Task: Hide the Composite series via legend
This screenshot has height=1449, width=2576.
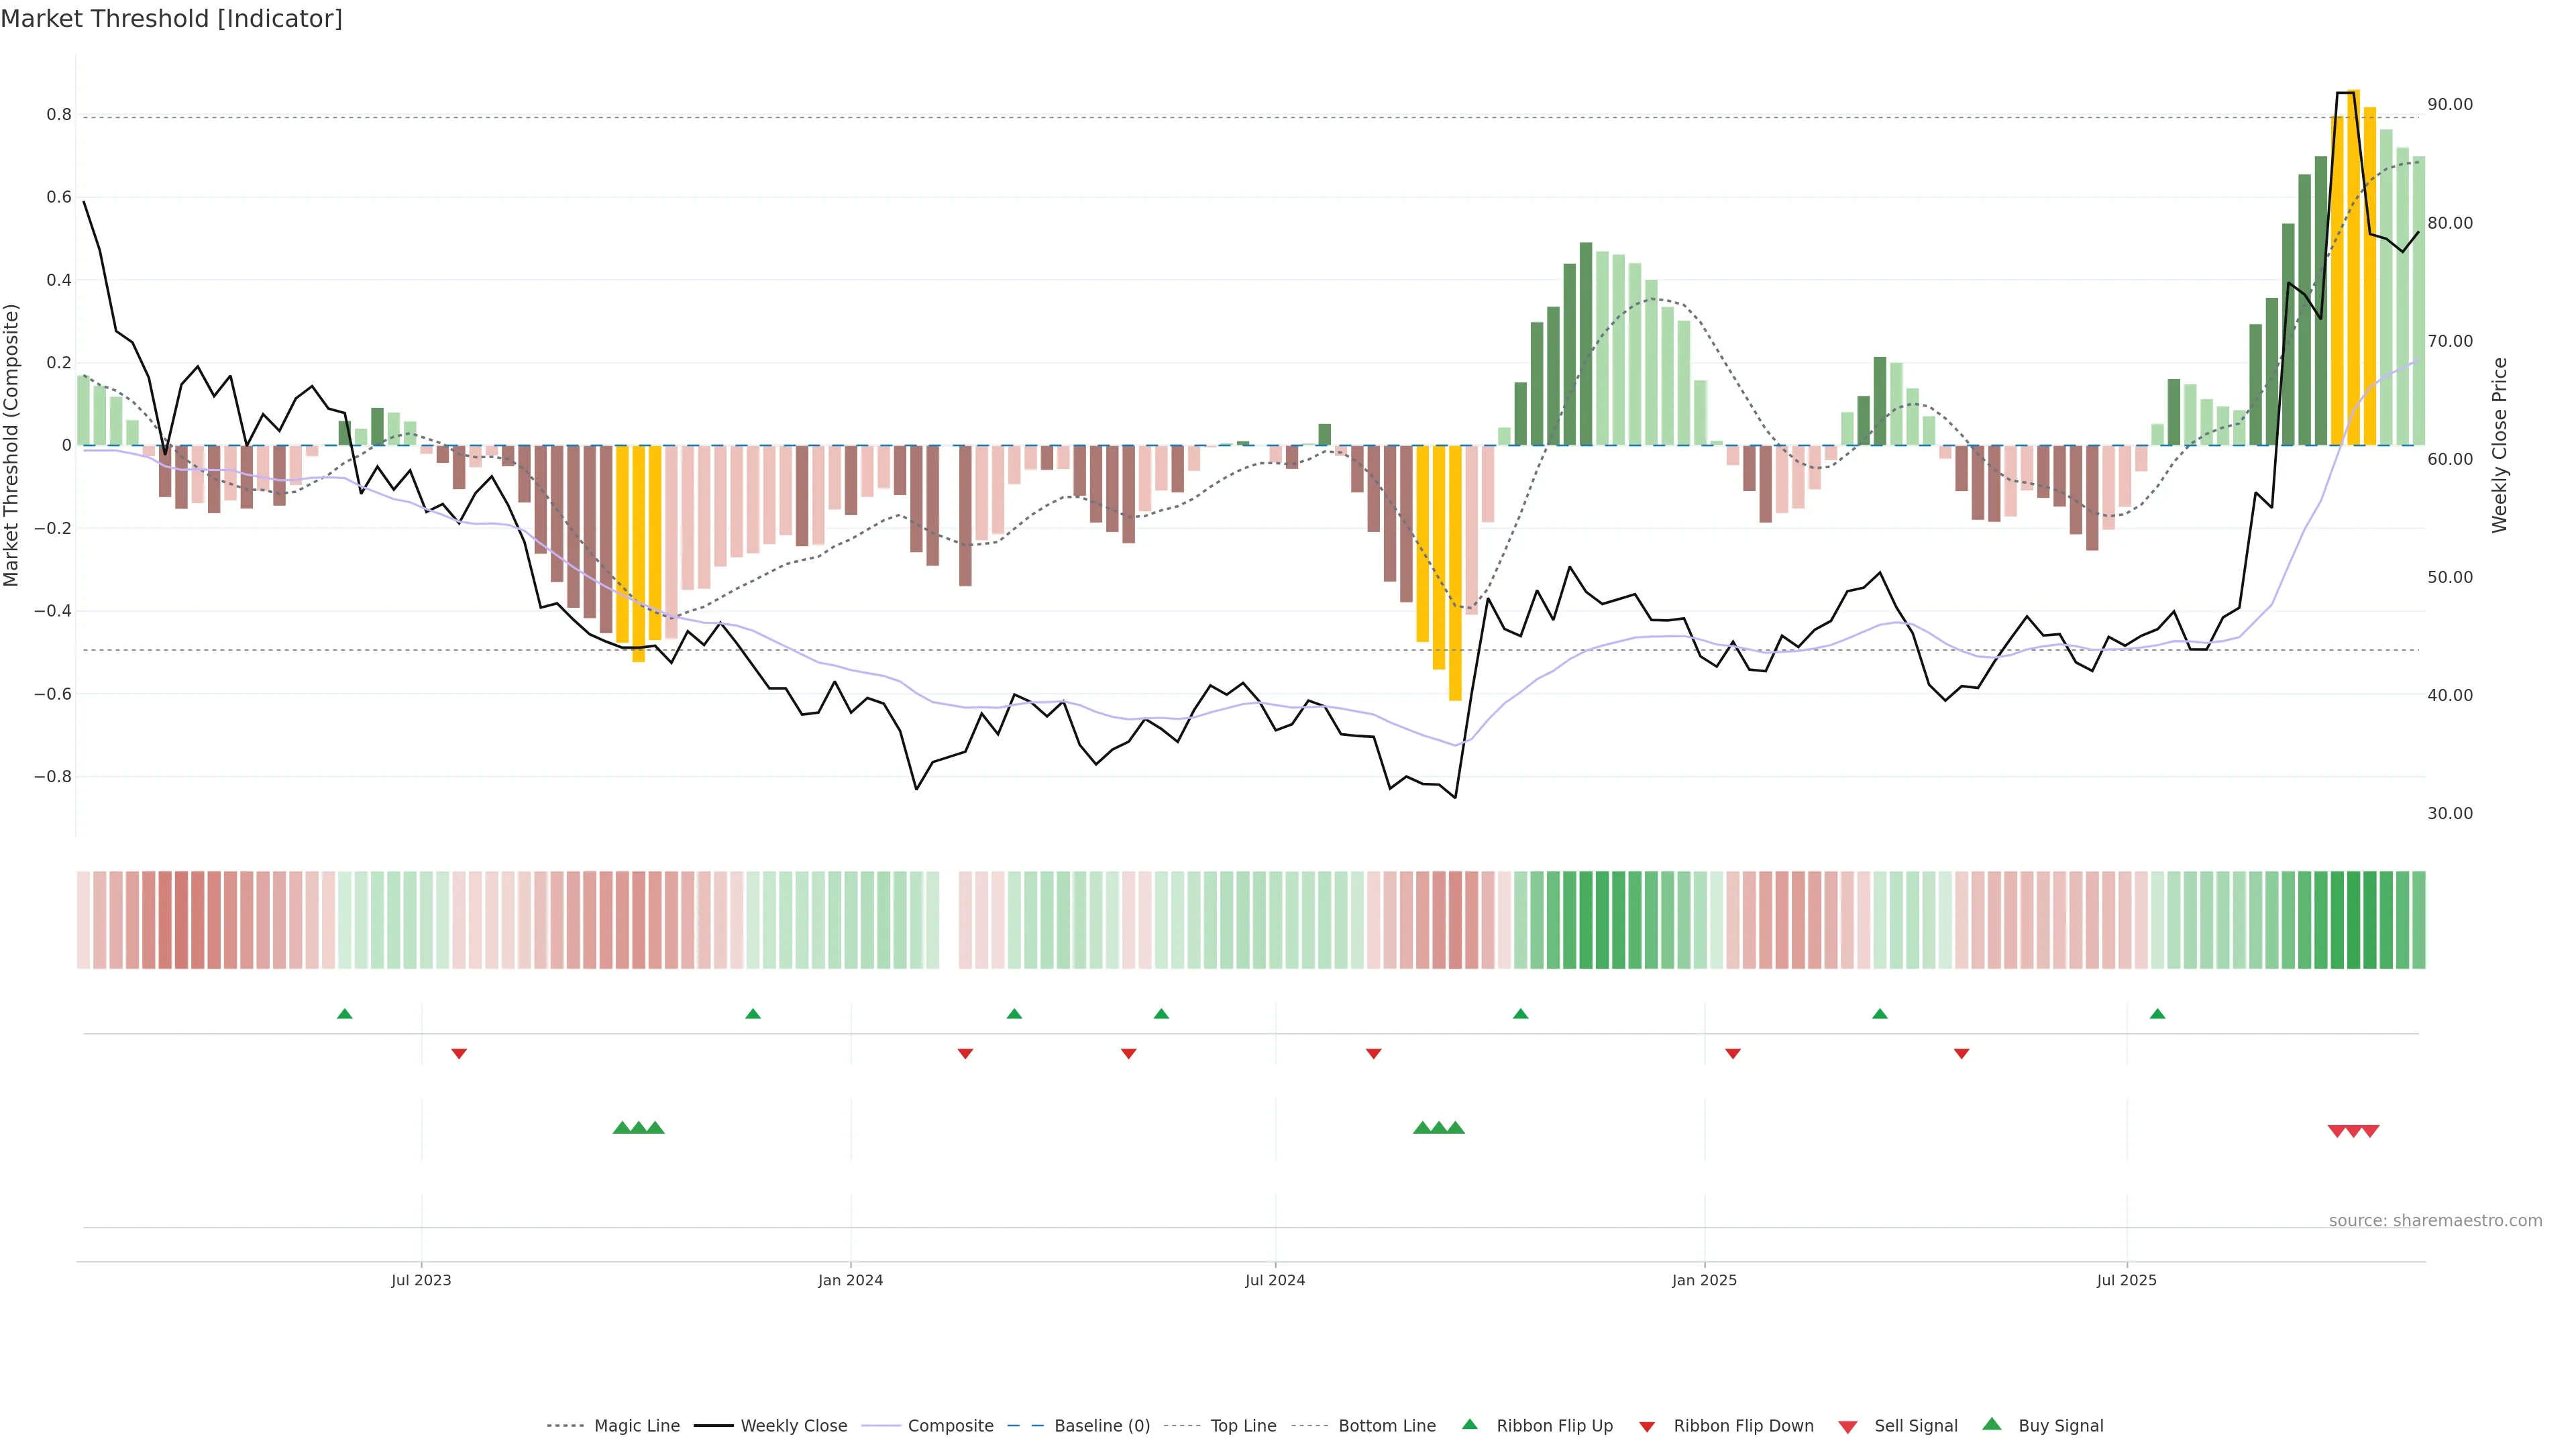Action: 950,1426
